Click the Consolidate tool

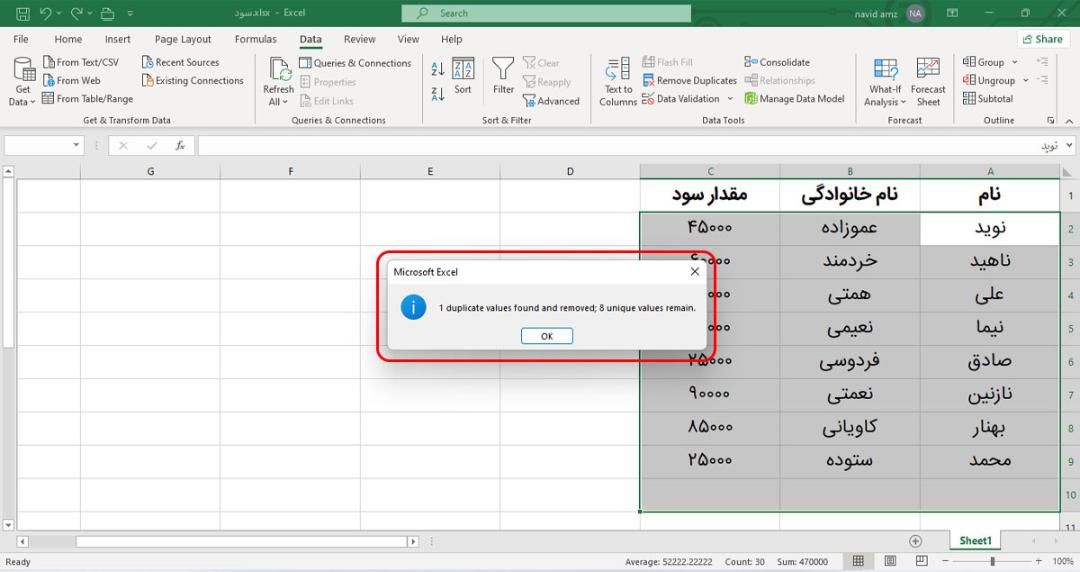(x=777, y=62)
